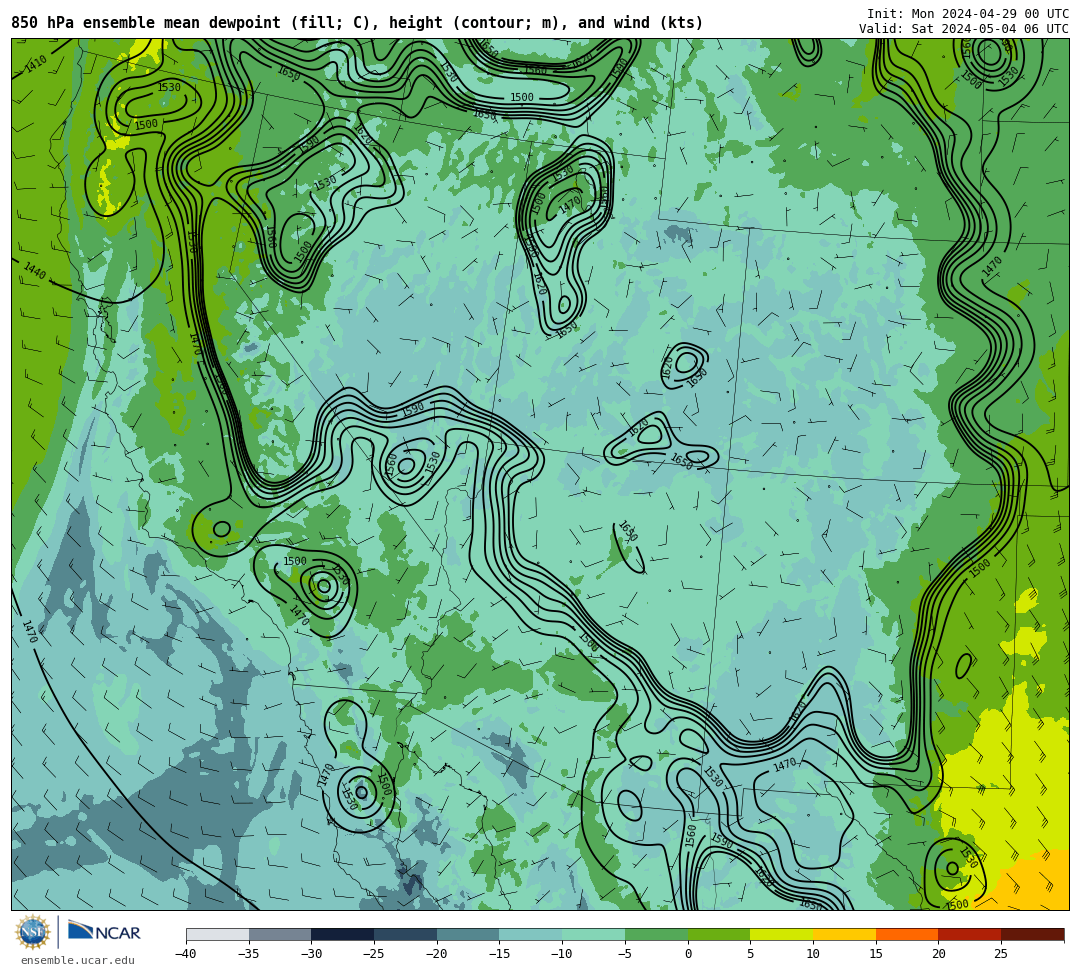Image resolution: width=1080 pixels, height=973 pixels.
Task: Click the 1410 height contour label
Action: (x=36, y=63)
